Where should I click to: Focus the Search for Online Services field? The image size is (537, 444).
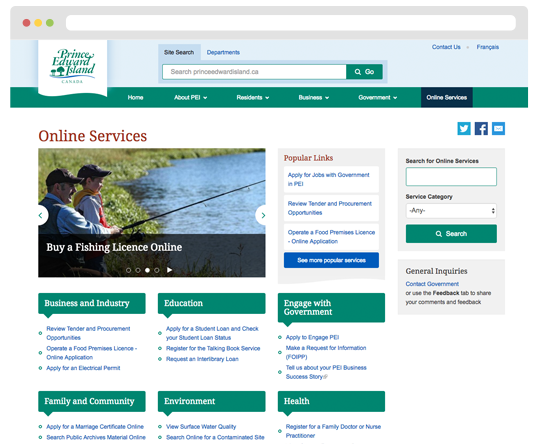pos(451,177)
